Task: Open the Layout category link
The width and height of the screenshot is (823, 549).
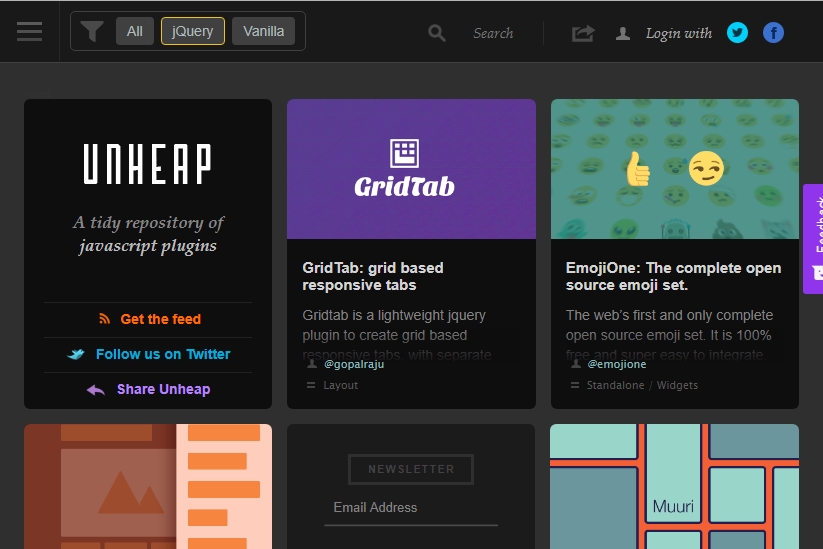Action: [x=341, y=385]
